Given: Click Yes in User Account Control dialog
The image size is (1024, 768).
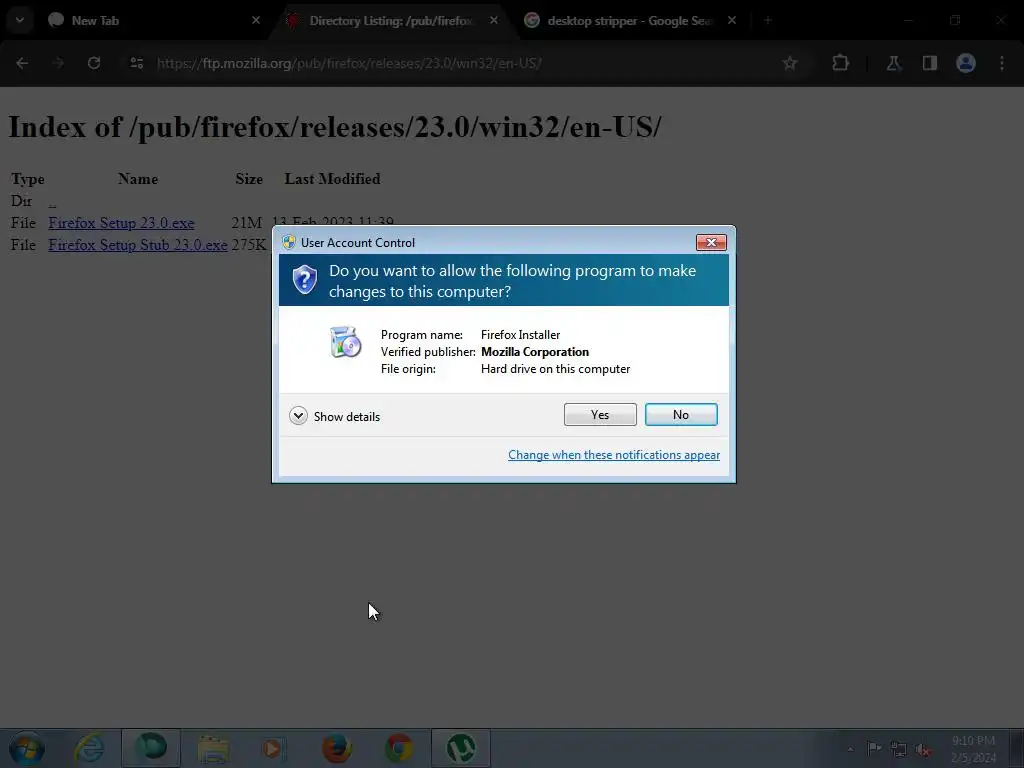Looking at the screenshot, I should point(600,415).
